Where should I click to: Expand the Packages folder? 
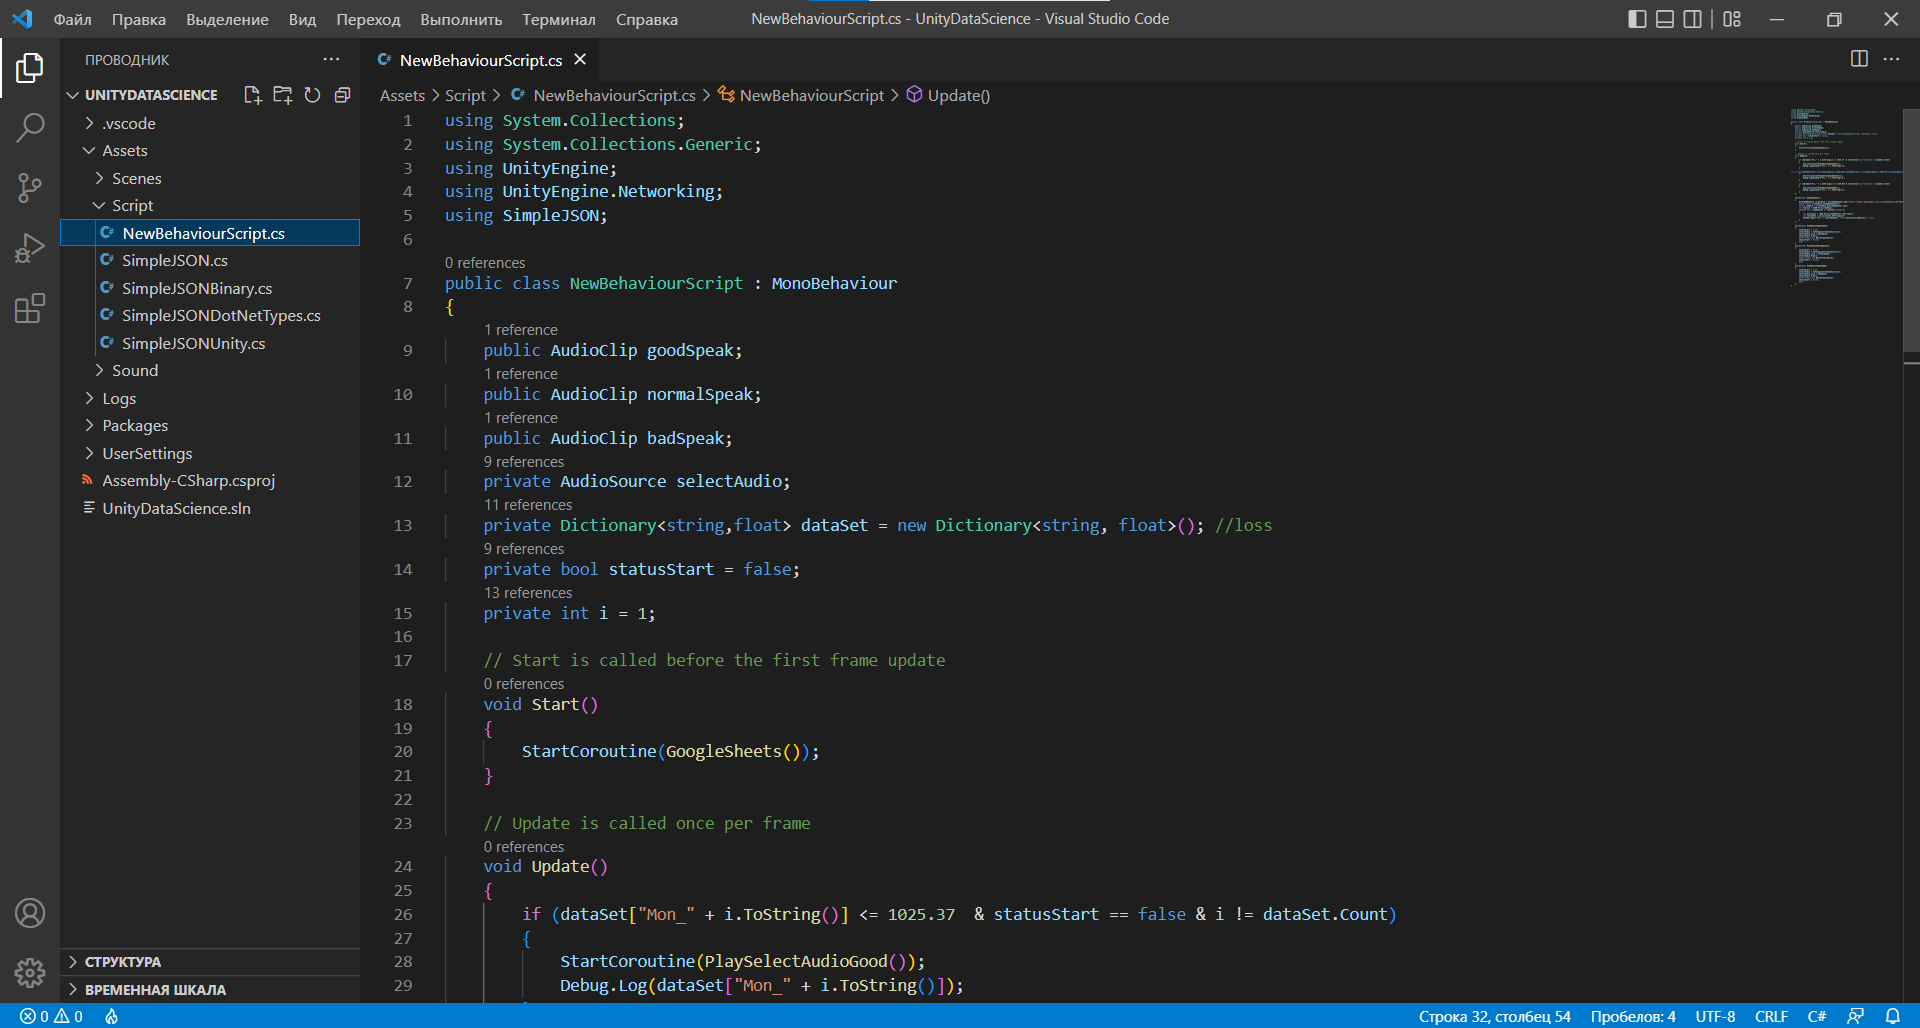point(210,425)
